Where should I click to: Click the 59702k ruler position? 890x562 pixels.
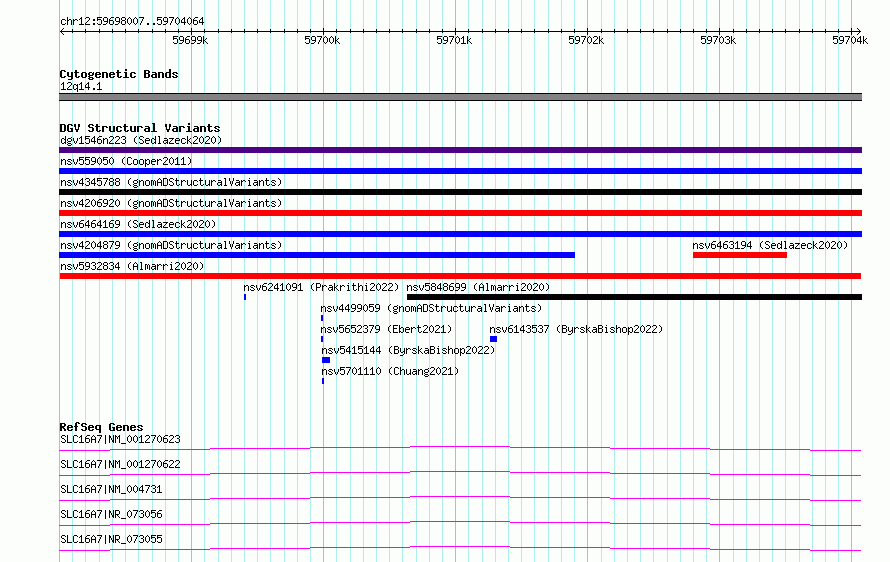(x=586, y=40)
